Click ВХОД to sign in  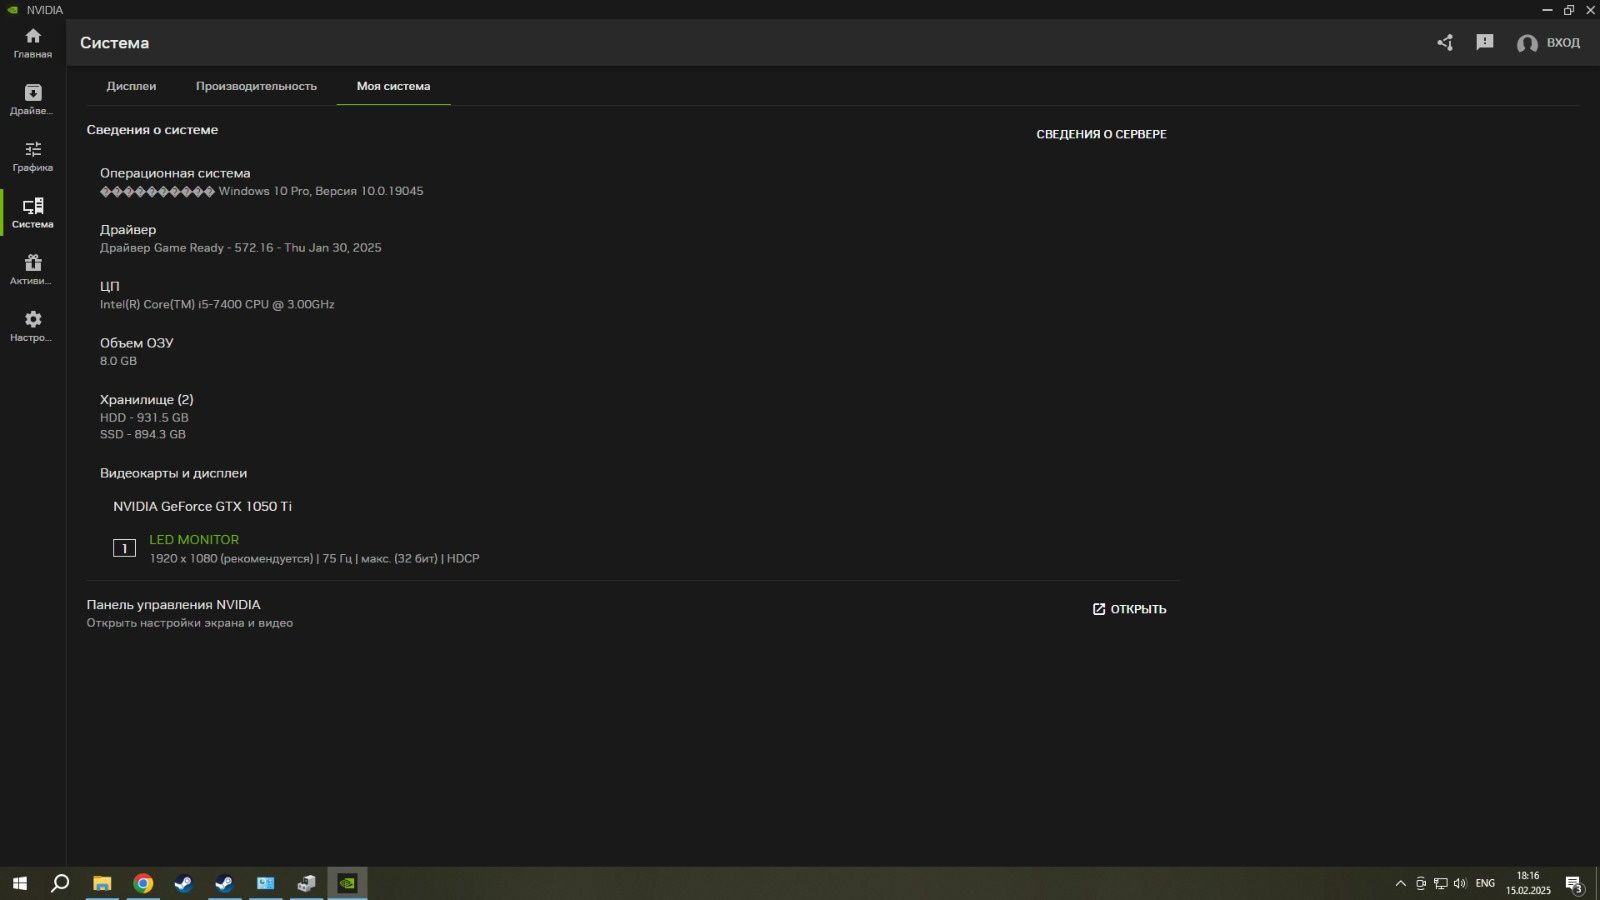pos(1563,43)
